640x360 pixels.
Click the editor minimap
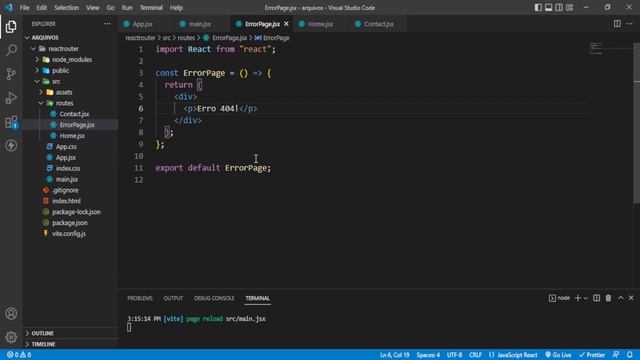pyautogui.click(x=610, y=49)
